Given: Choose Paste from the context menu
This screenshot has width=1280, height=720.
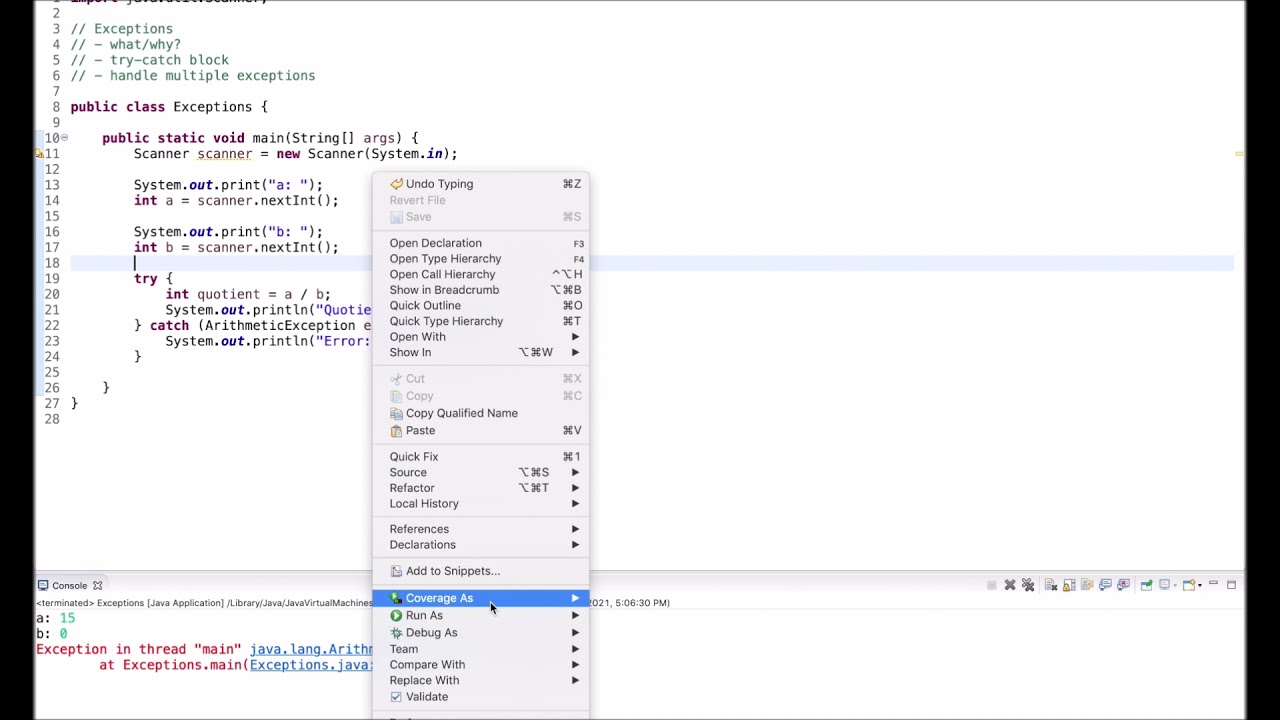Looking at the screenshot, I should point(481,430).
